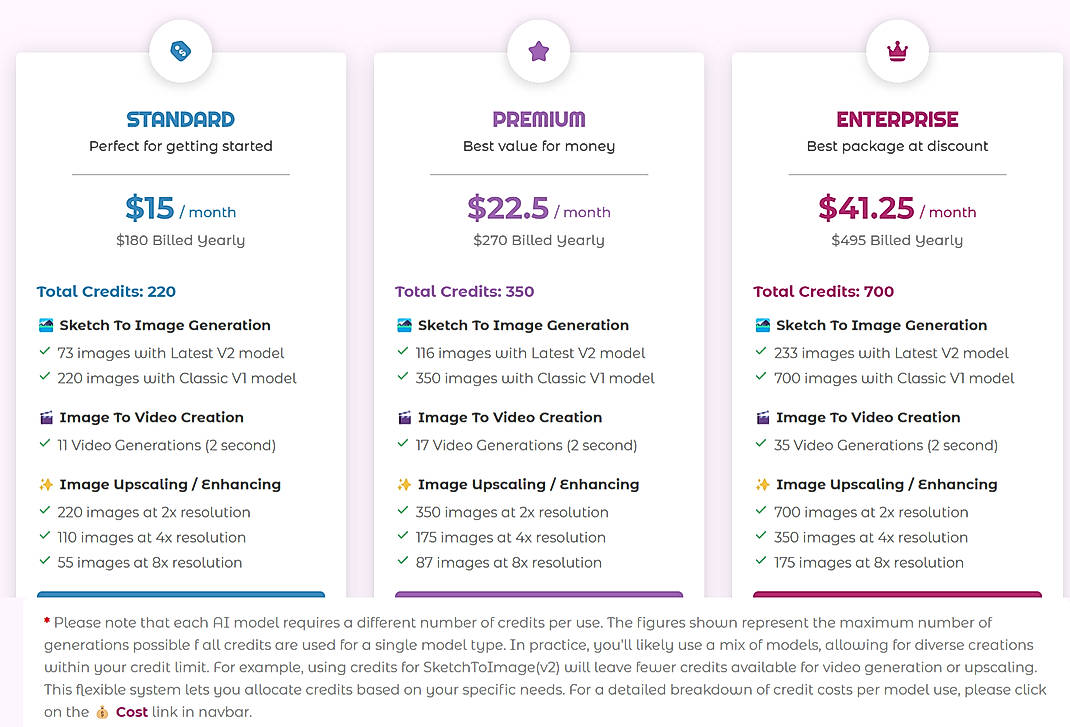
Task: Click the $180 Billed Yearly text
Action: (x=180, y=240)
